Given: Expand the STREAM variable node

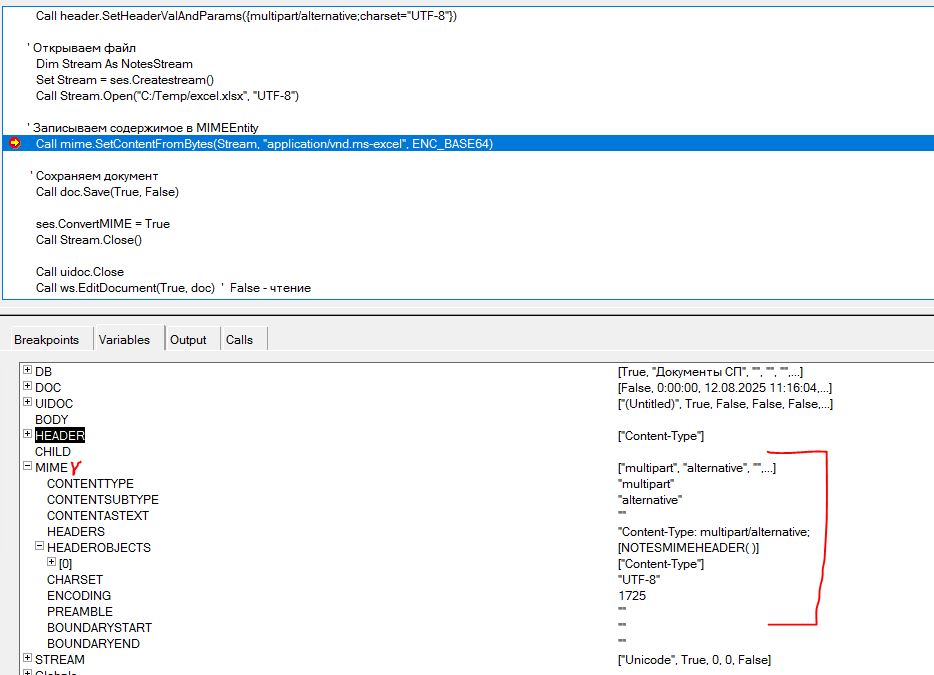Looking at the screenshot, I should click(28, 659).
